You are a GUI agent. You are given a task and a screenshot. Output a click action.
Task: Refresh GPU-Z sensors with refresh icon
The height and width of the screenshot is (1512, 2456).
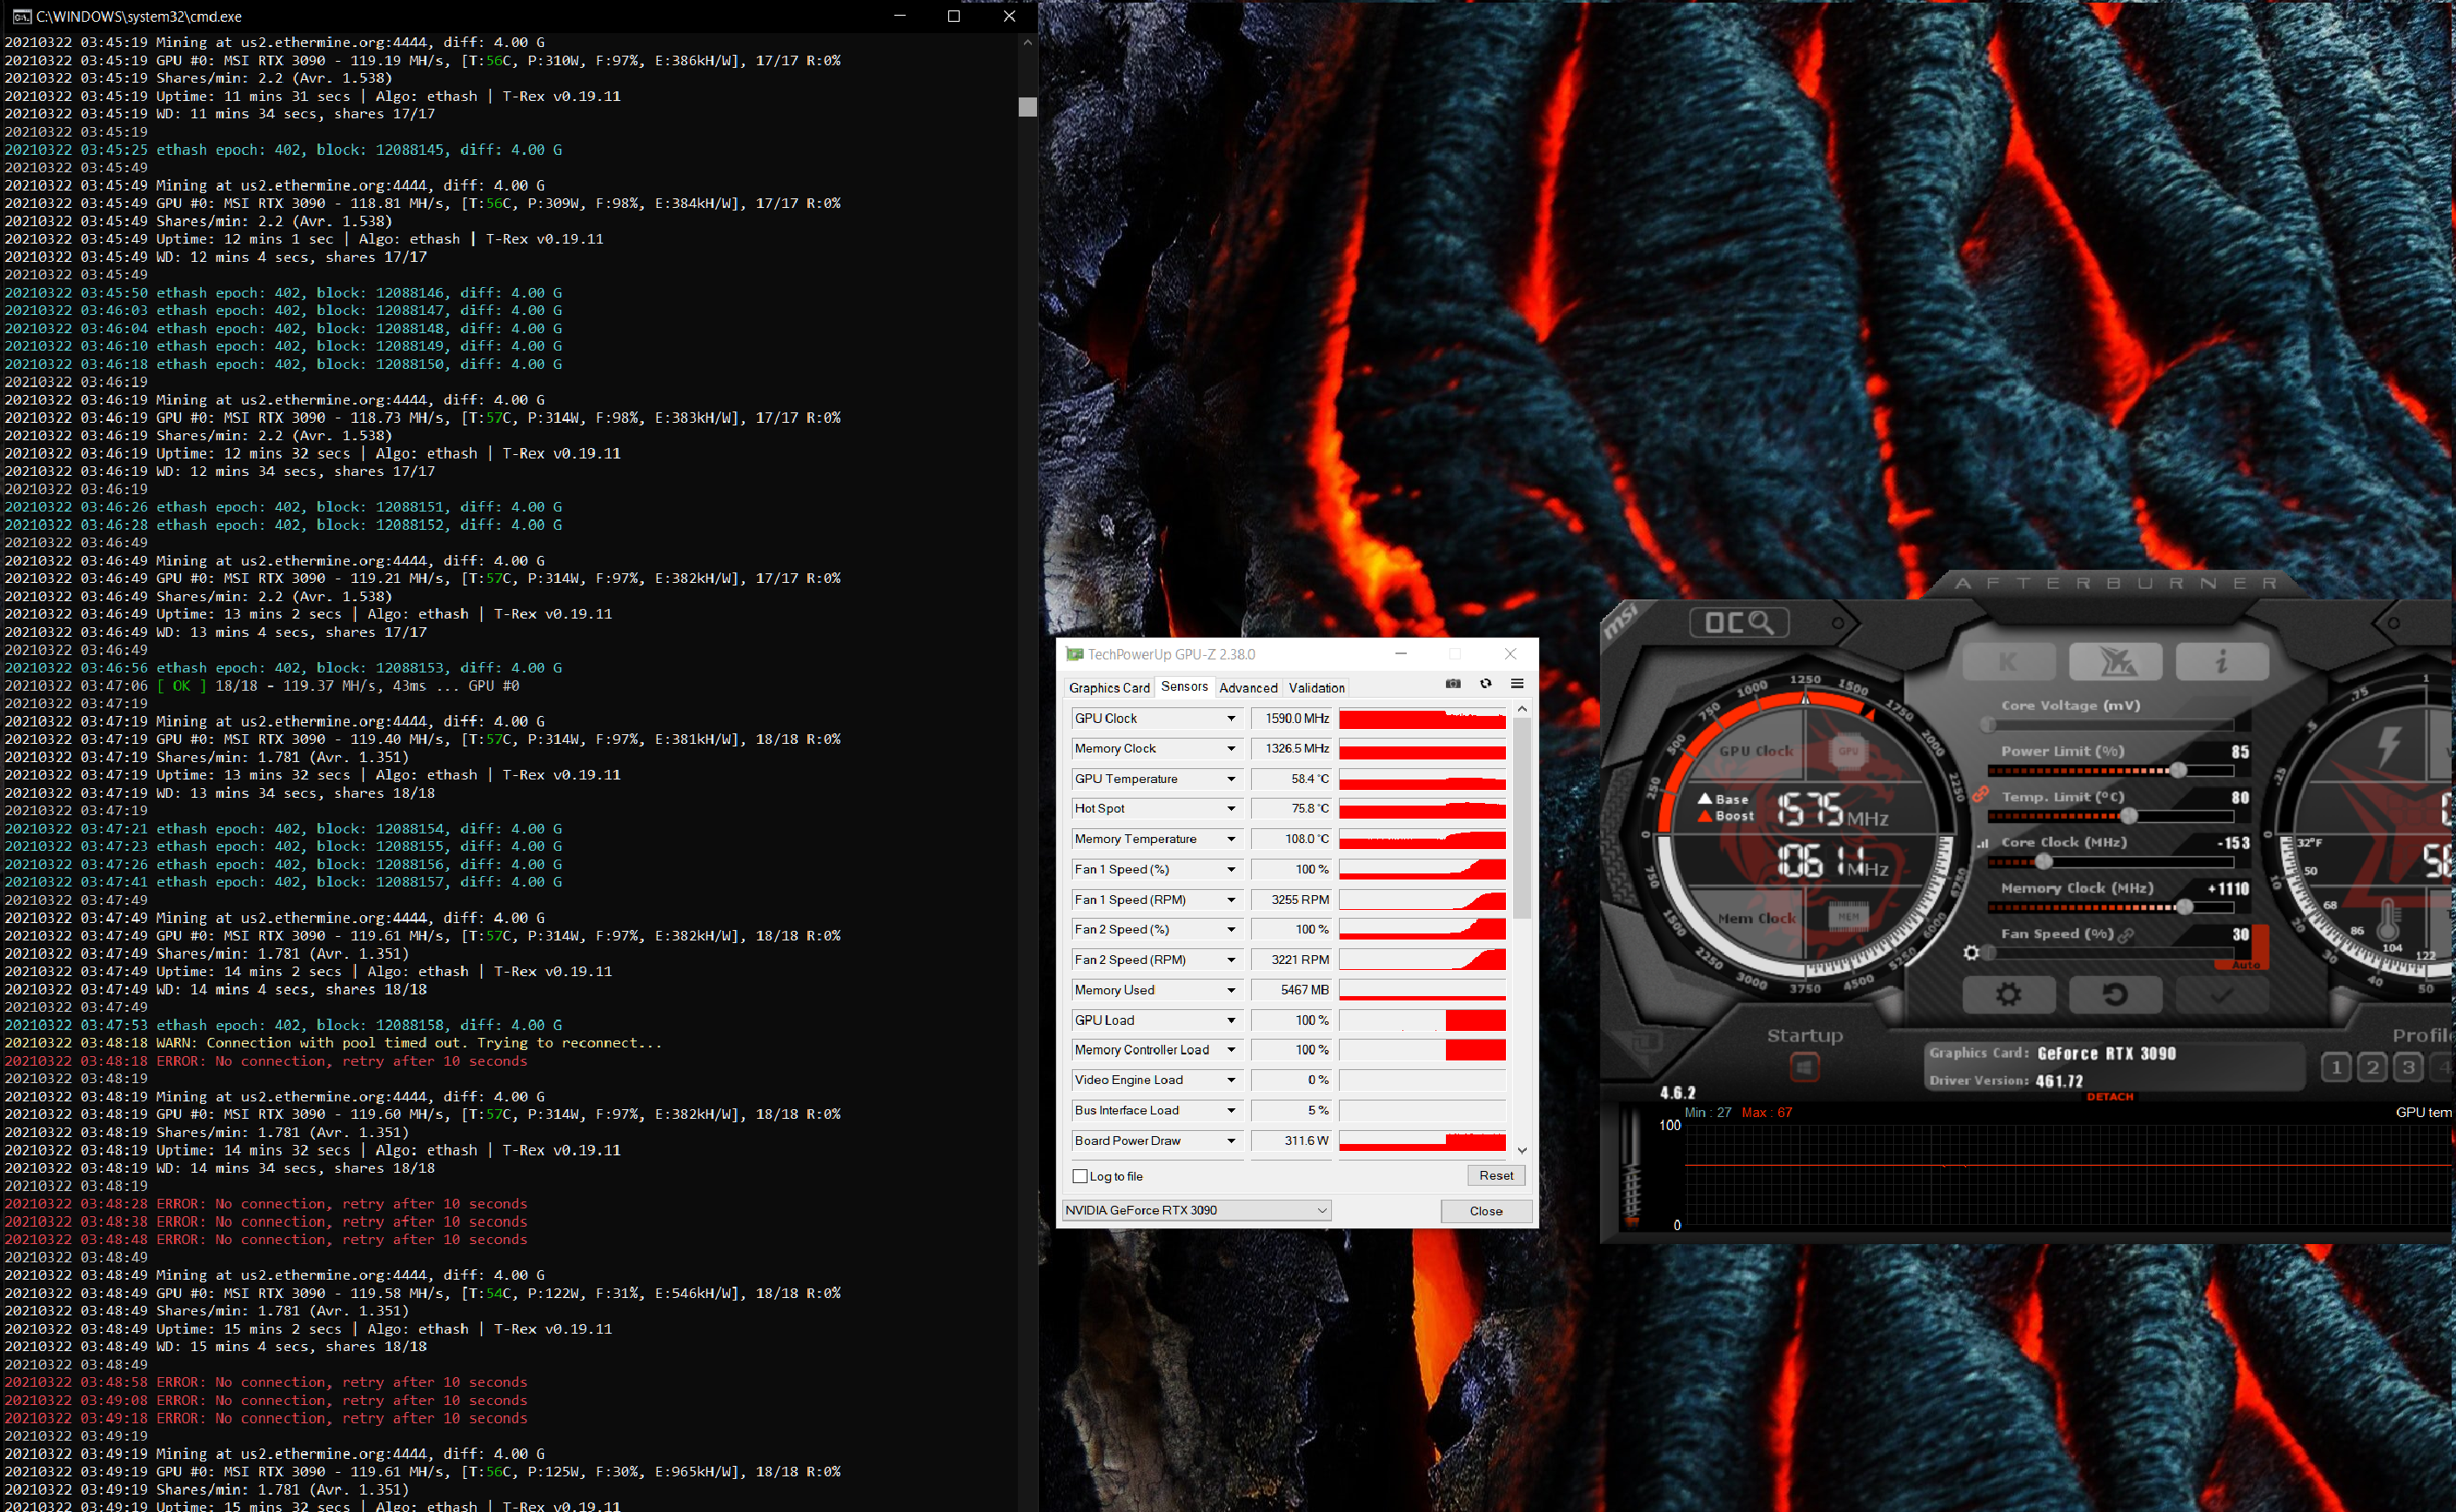1486,684
